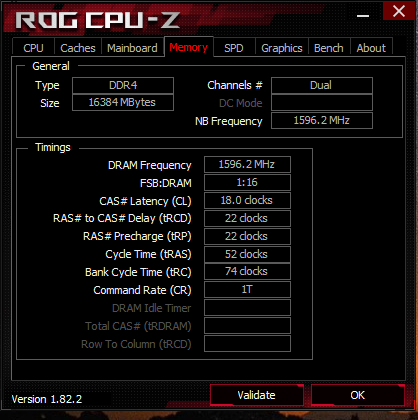
Task: Show the About tab
Action: 371,48
